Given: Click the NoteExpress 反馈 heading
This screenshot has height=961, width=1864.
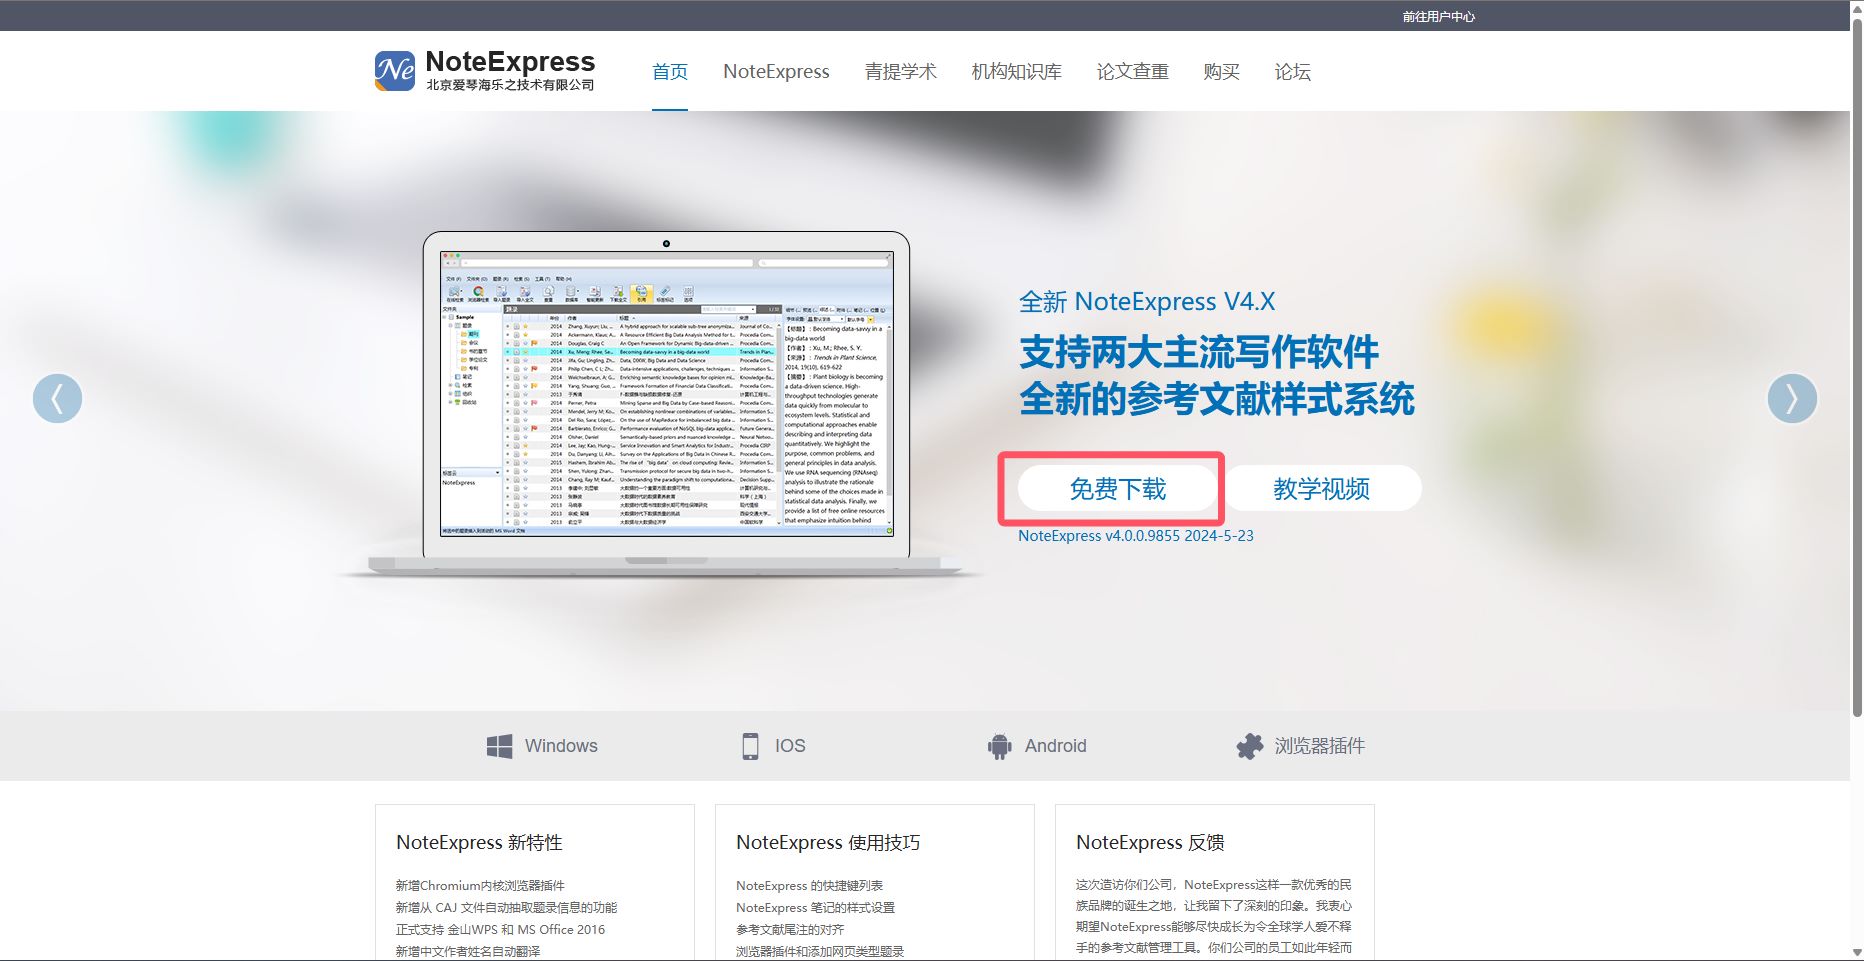Looking at the screenshot, I should tap(1150, 842).
